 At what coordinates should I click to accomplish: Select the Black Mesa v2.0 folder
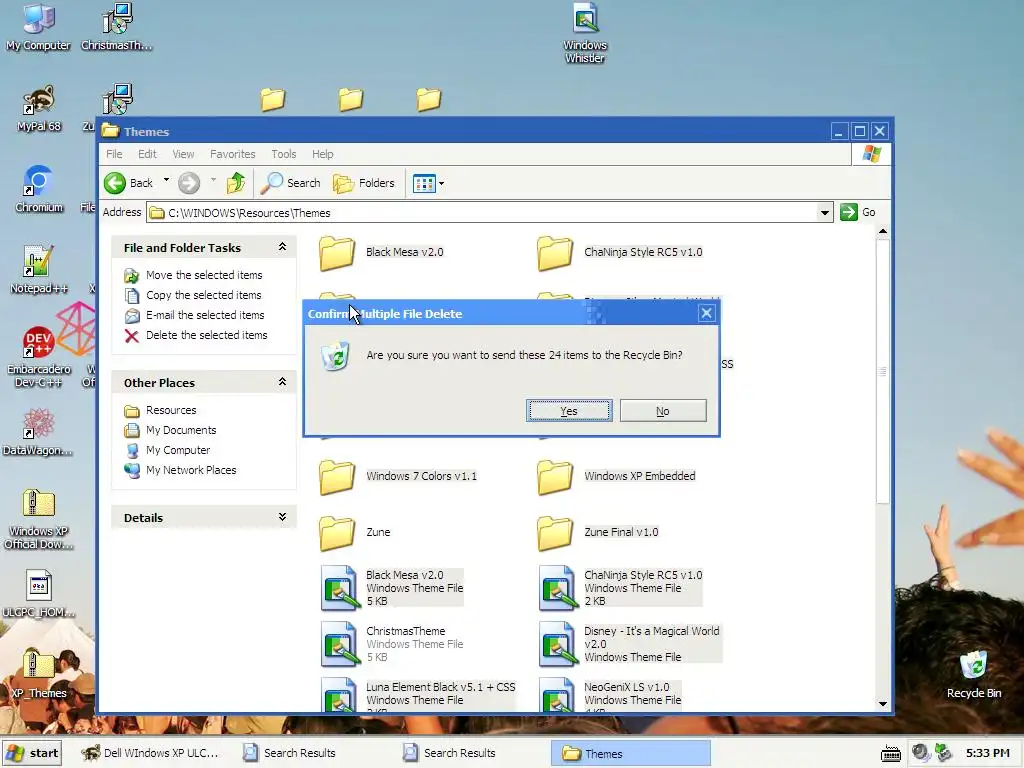[381, 252]
